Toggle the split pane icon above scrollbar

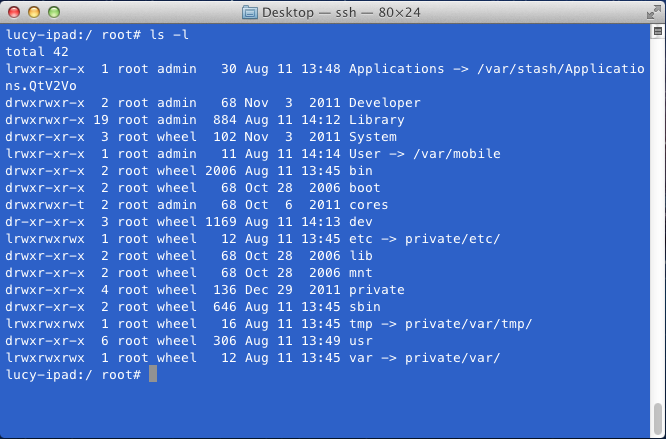pyautogui.click(x=658, y=31)
